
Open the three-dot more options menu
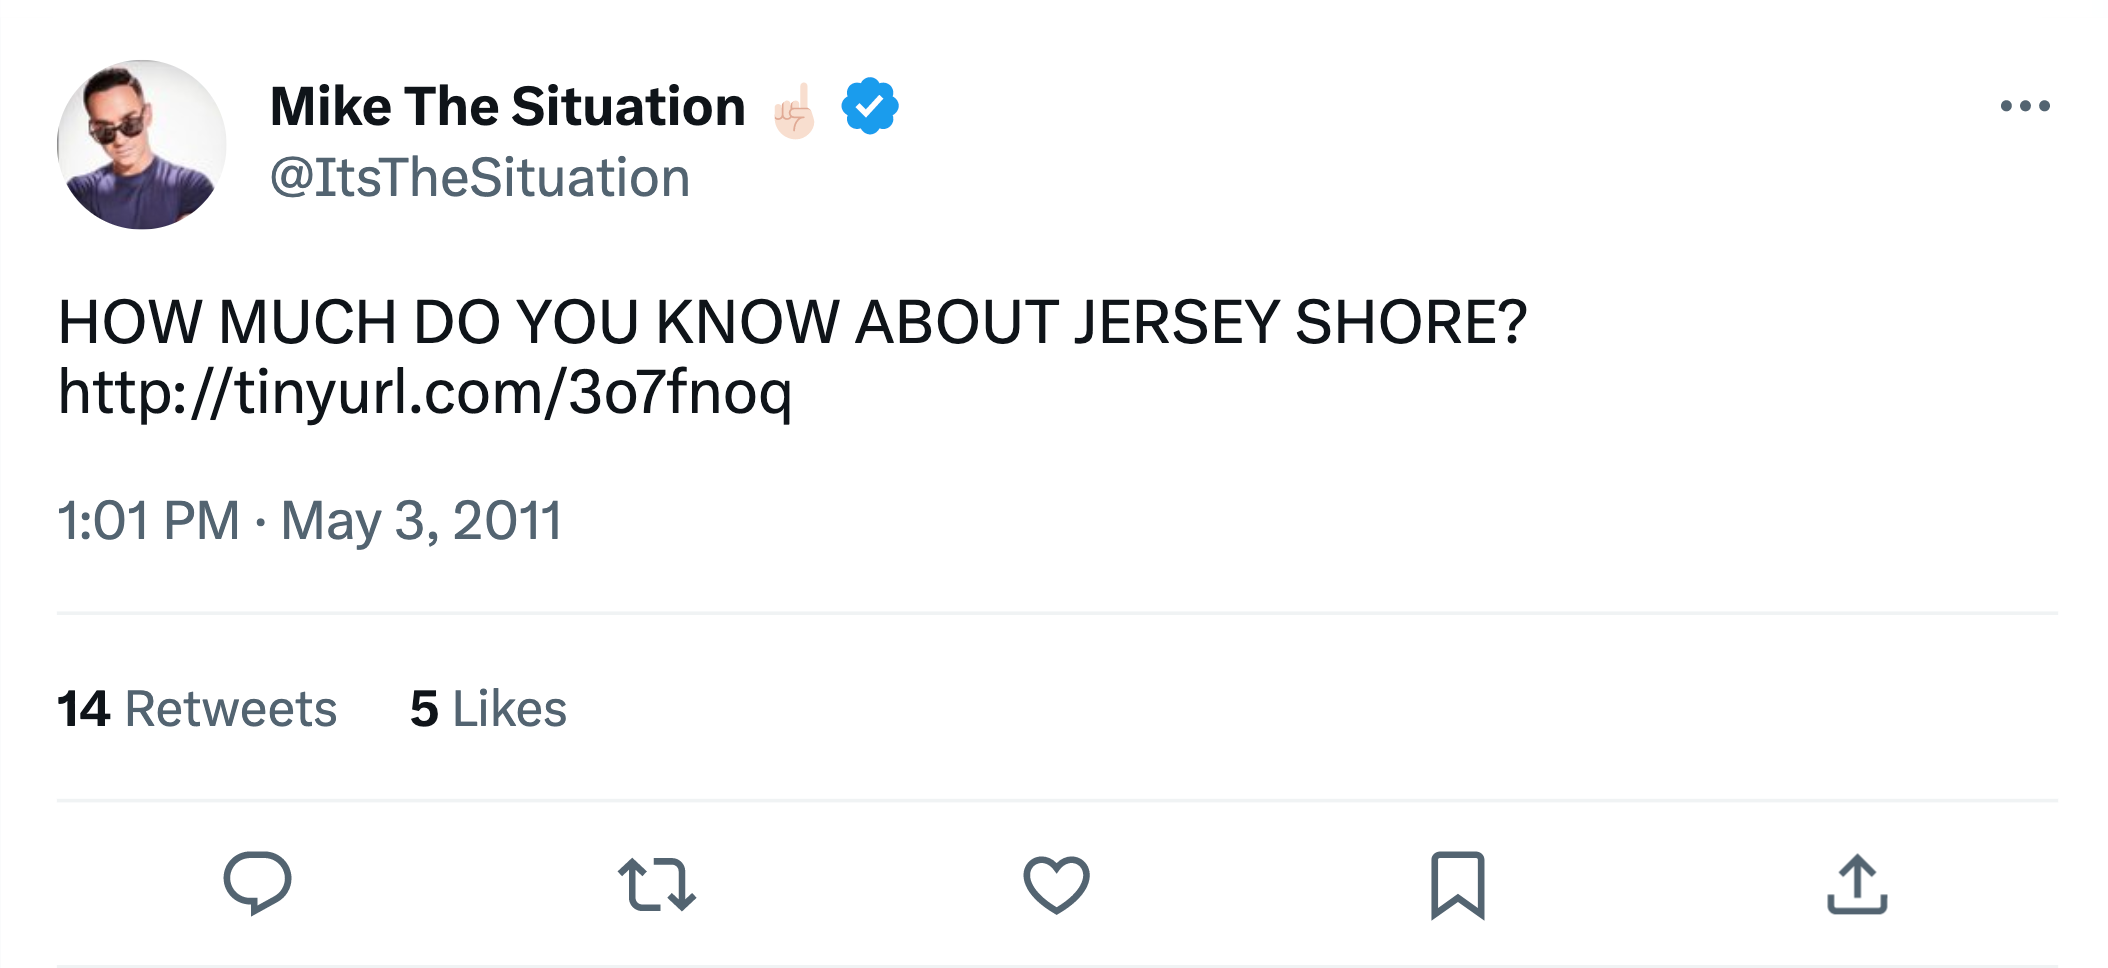2025,106
